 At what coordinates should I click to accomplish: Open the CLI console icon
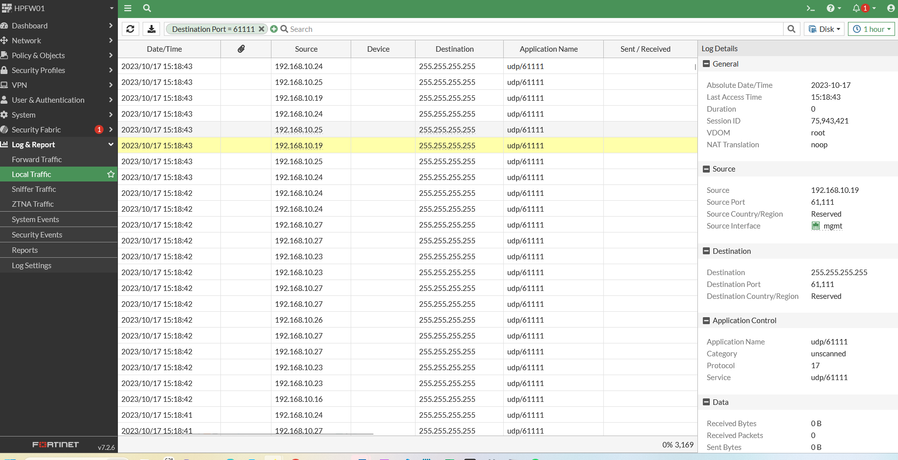click(x=811, y=8)
